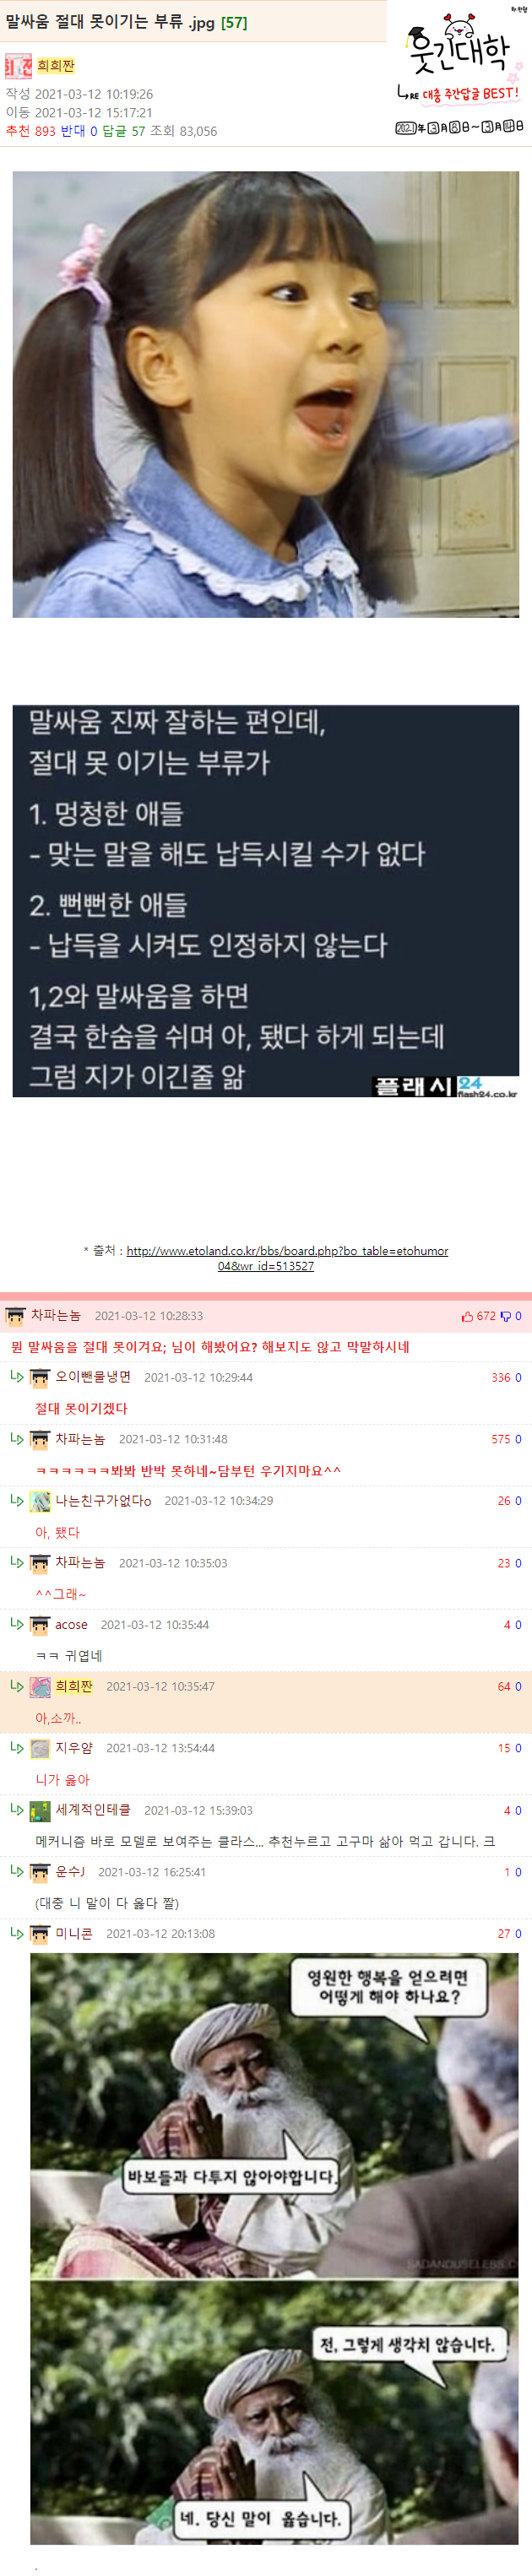Image resolution: width=532 pixels, height=2576 pixels.
Task: Click the thumbs-up icon showing 672
Action: point(467,1316)
